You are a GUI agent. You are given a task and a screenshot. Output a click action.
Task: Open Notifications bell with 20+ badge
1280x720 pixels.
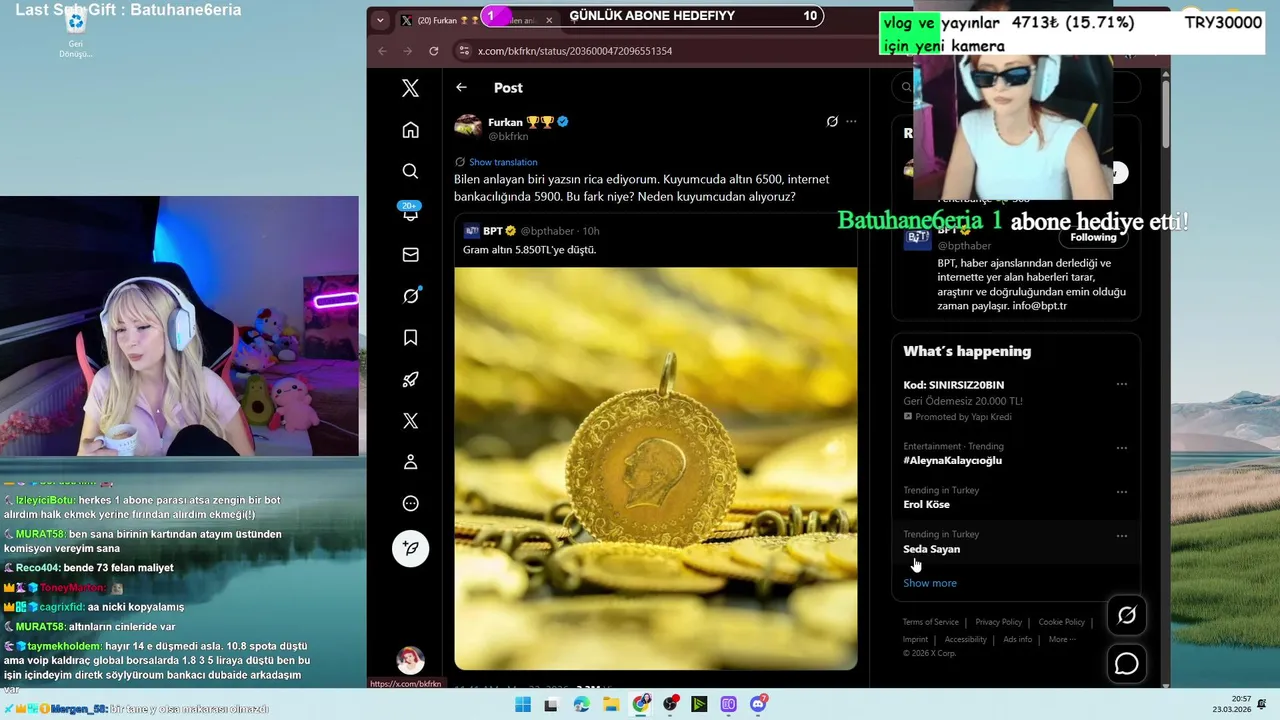(x=410, y=212)
